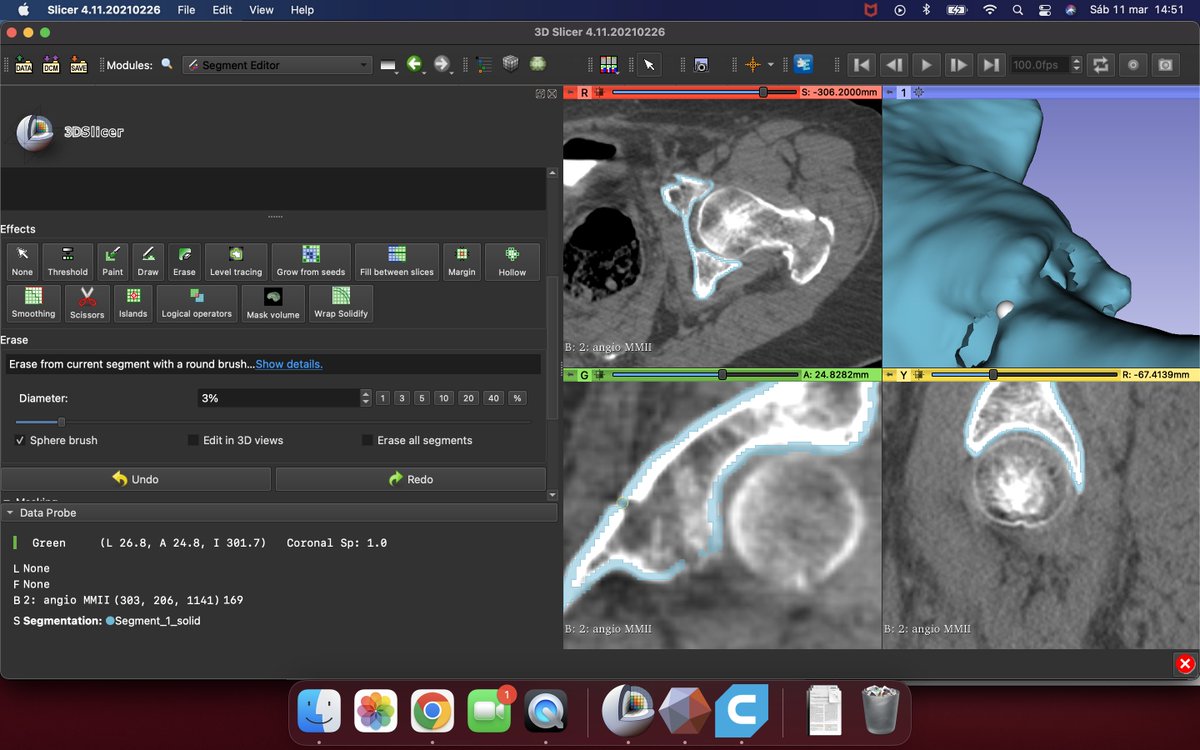Select the Islands effect

coord(133,303)
